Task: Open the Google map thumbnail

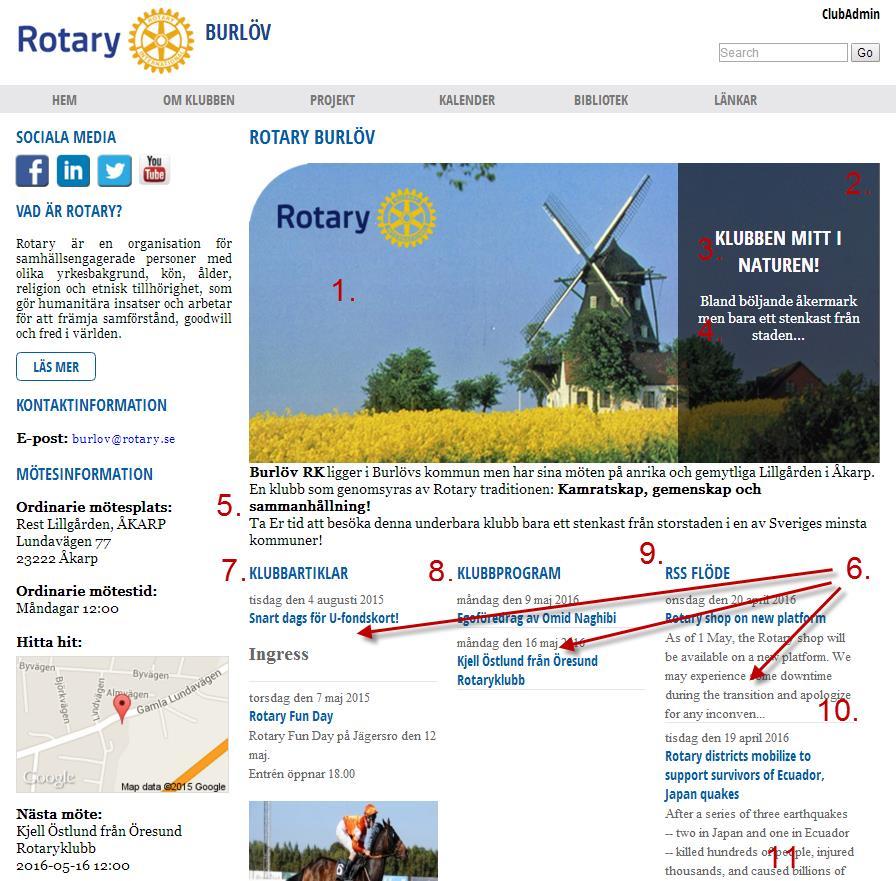Action: point(122,724)
